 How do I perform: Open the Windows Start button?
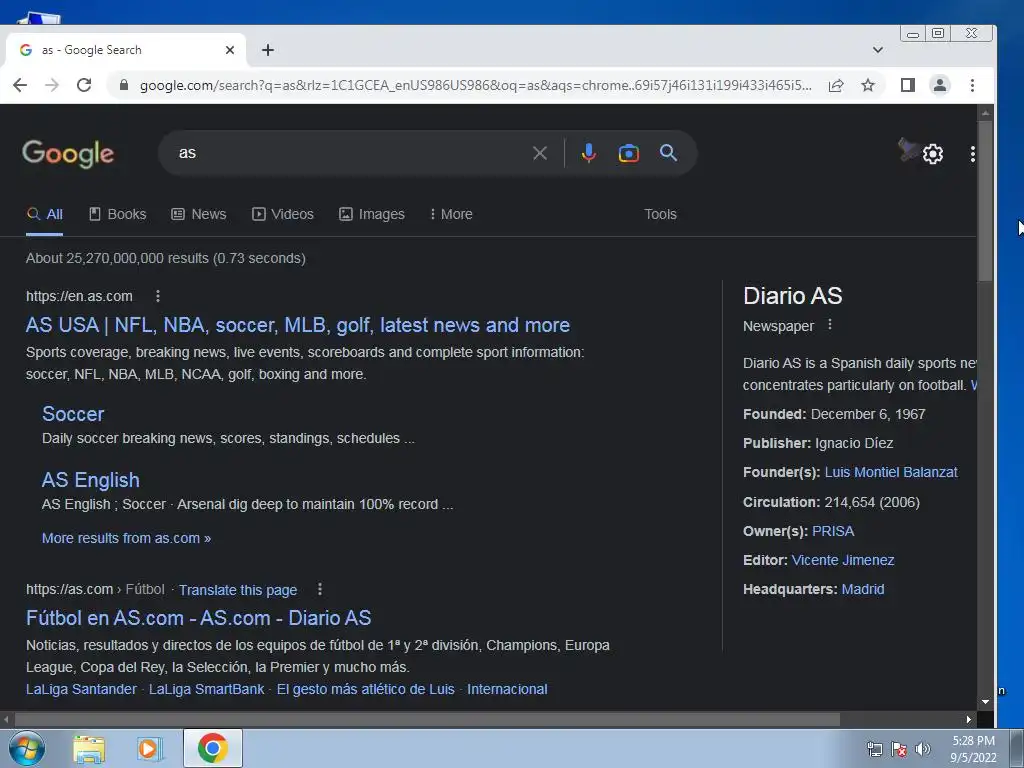27,748
